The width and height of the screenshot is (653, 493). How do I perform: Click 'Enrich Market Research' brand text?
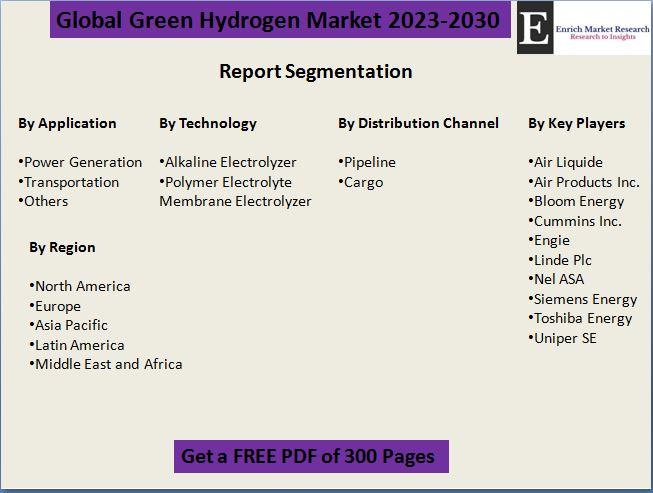tap(602, 29)
